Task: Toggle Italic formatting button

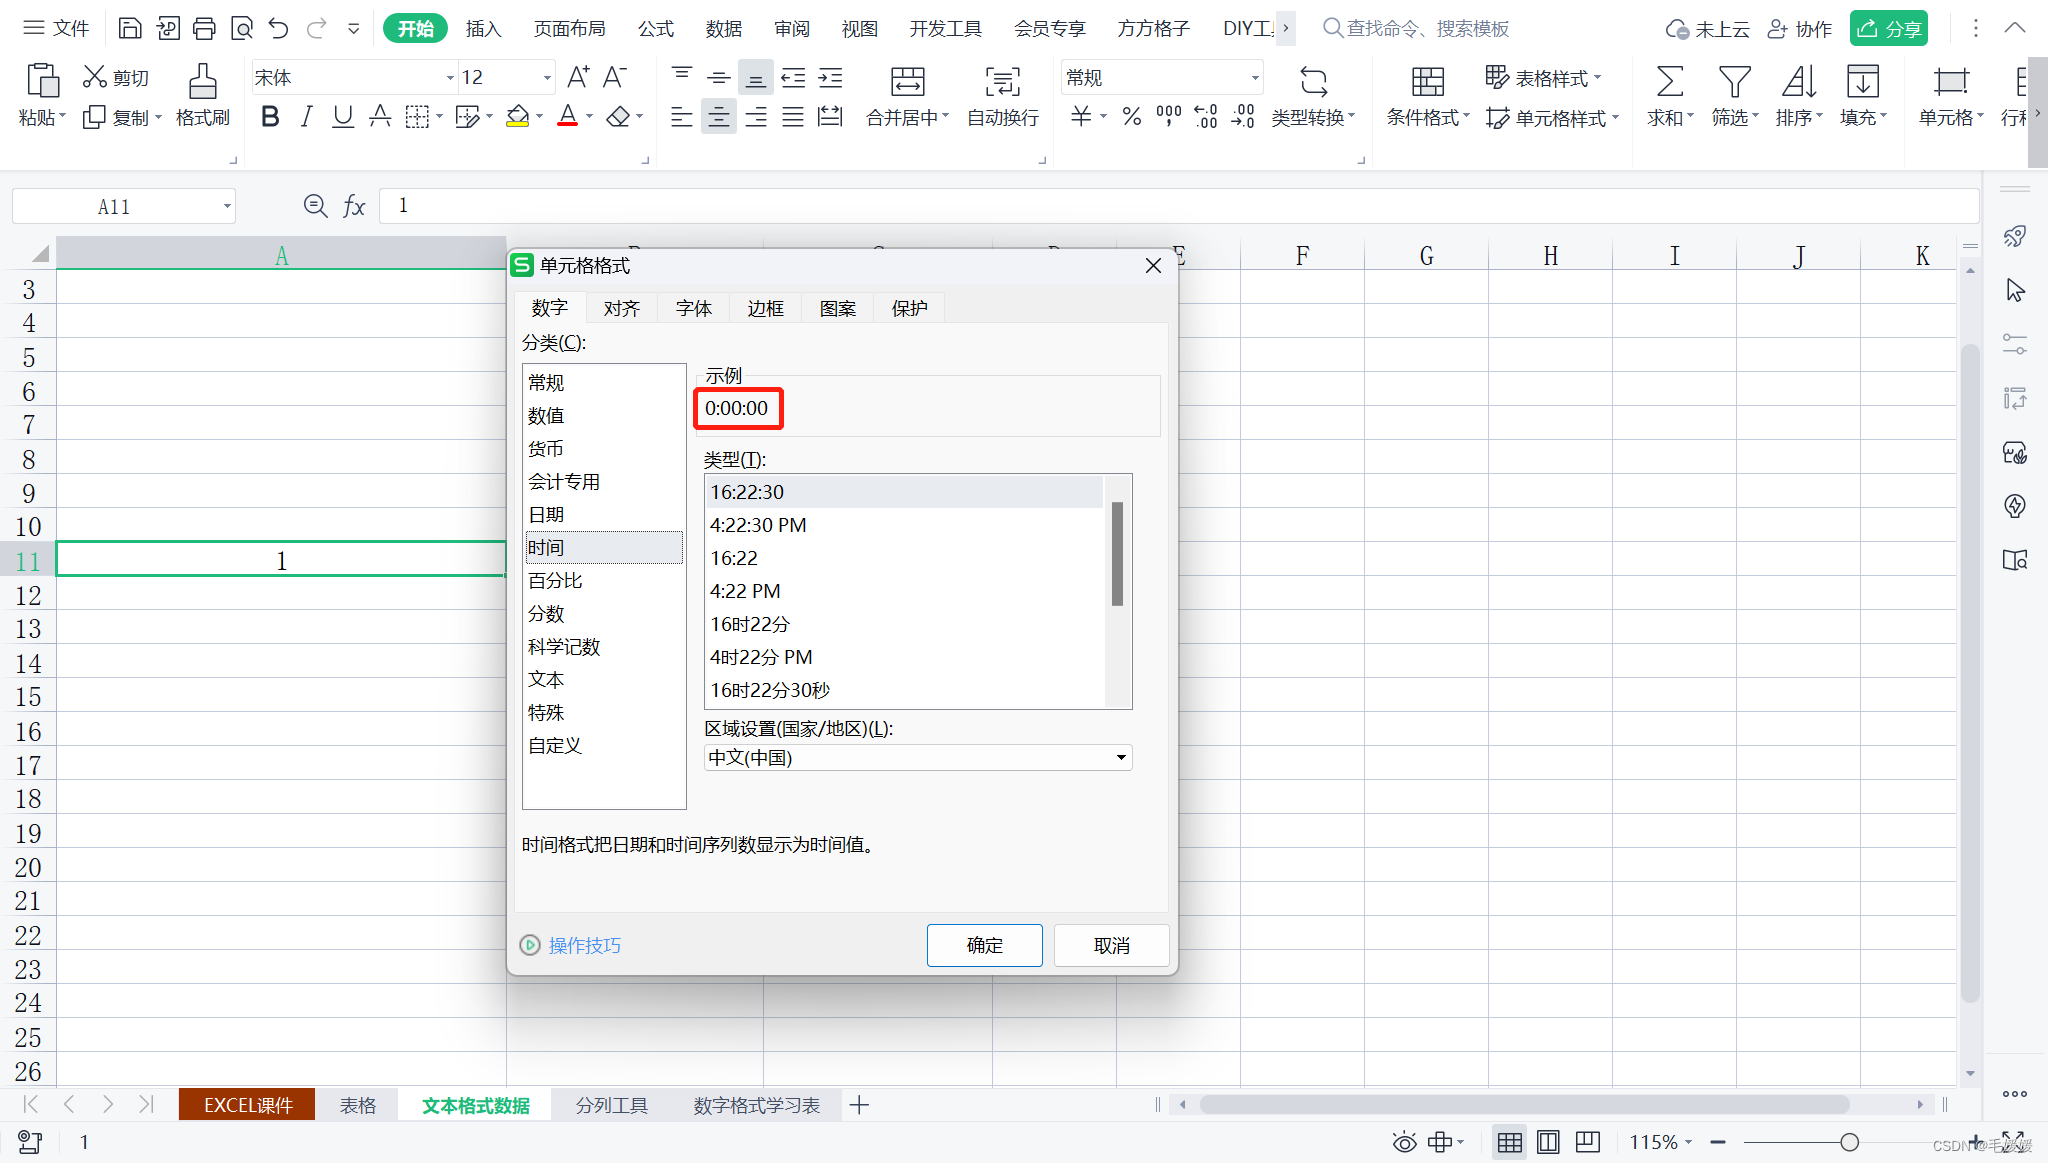Action: [x=306, y=117]
